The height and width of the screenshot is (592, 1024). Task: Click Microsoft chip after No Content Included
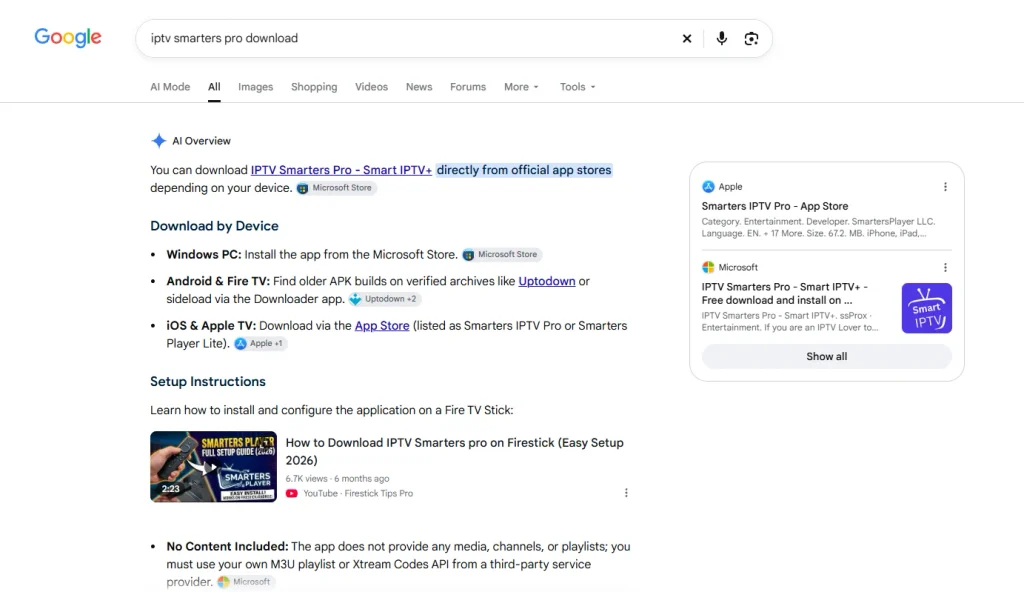click(245, 582)
